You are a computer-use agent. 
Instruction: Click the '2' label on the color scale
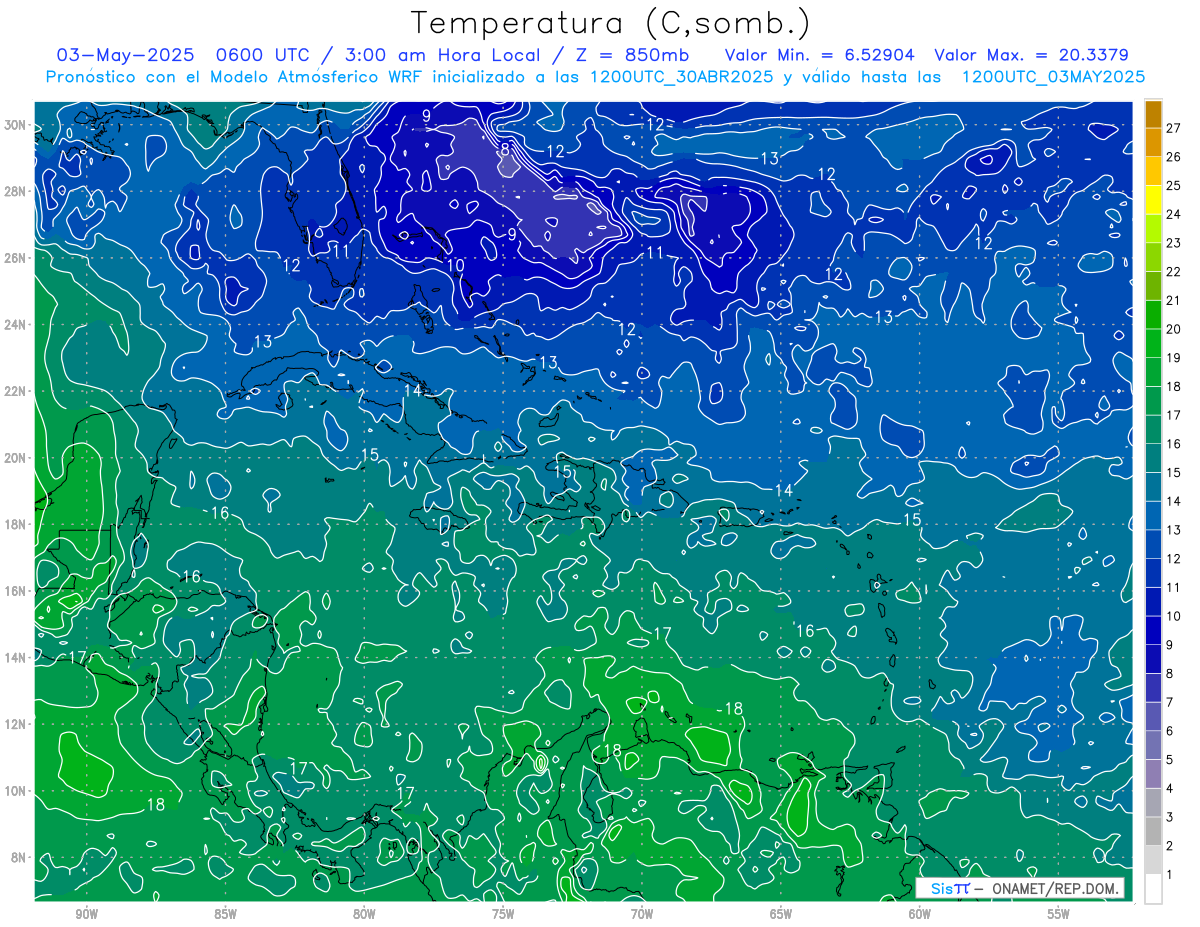[1171, 846]
